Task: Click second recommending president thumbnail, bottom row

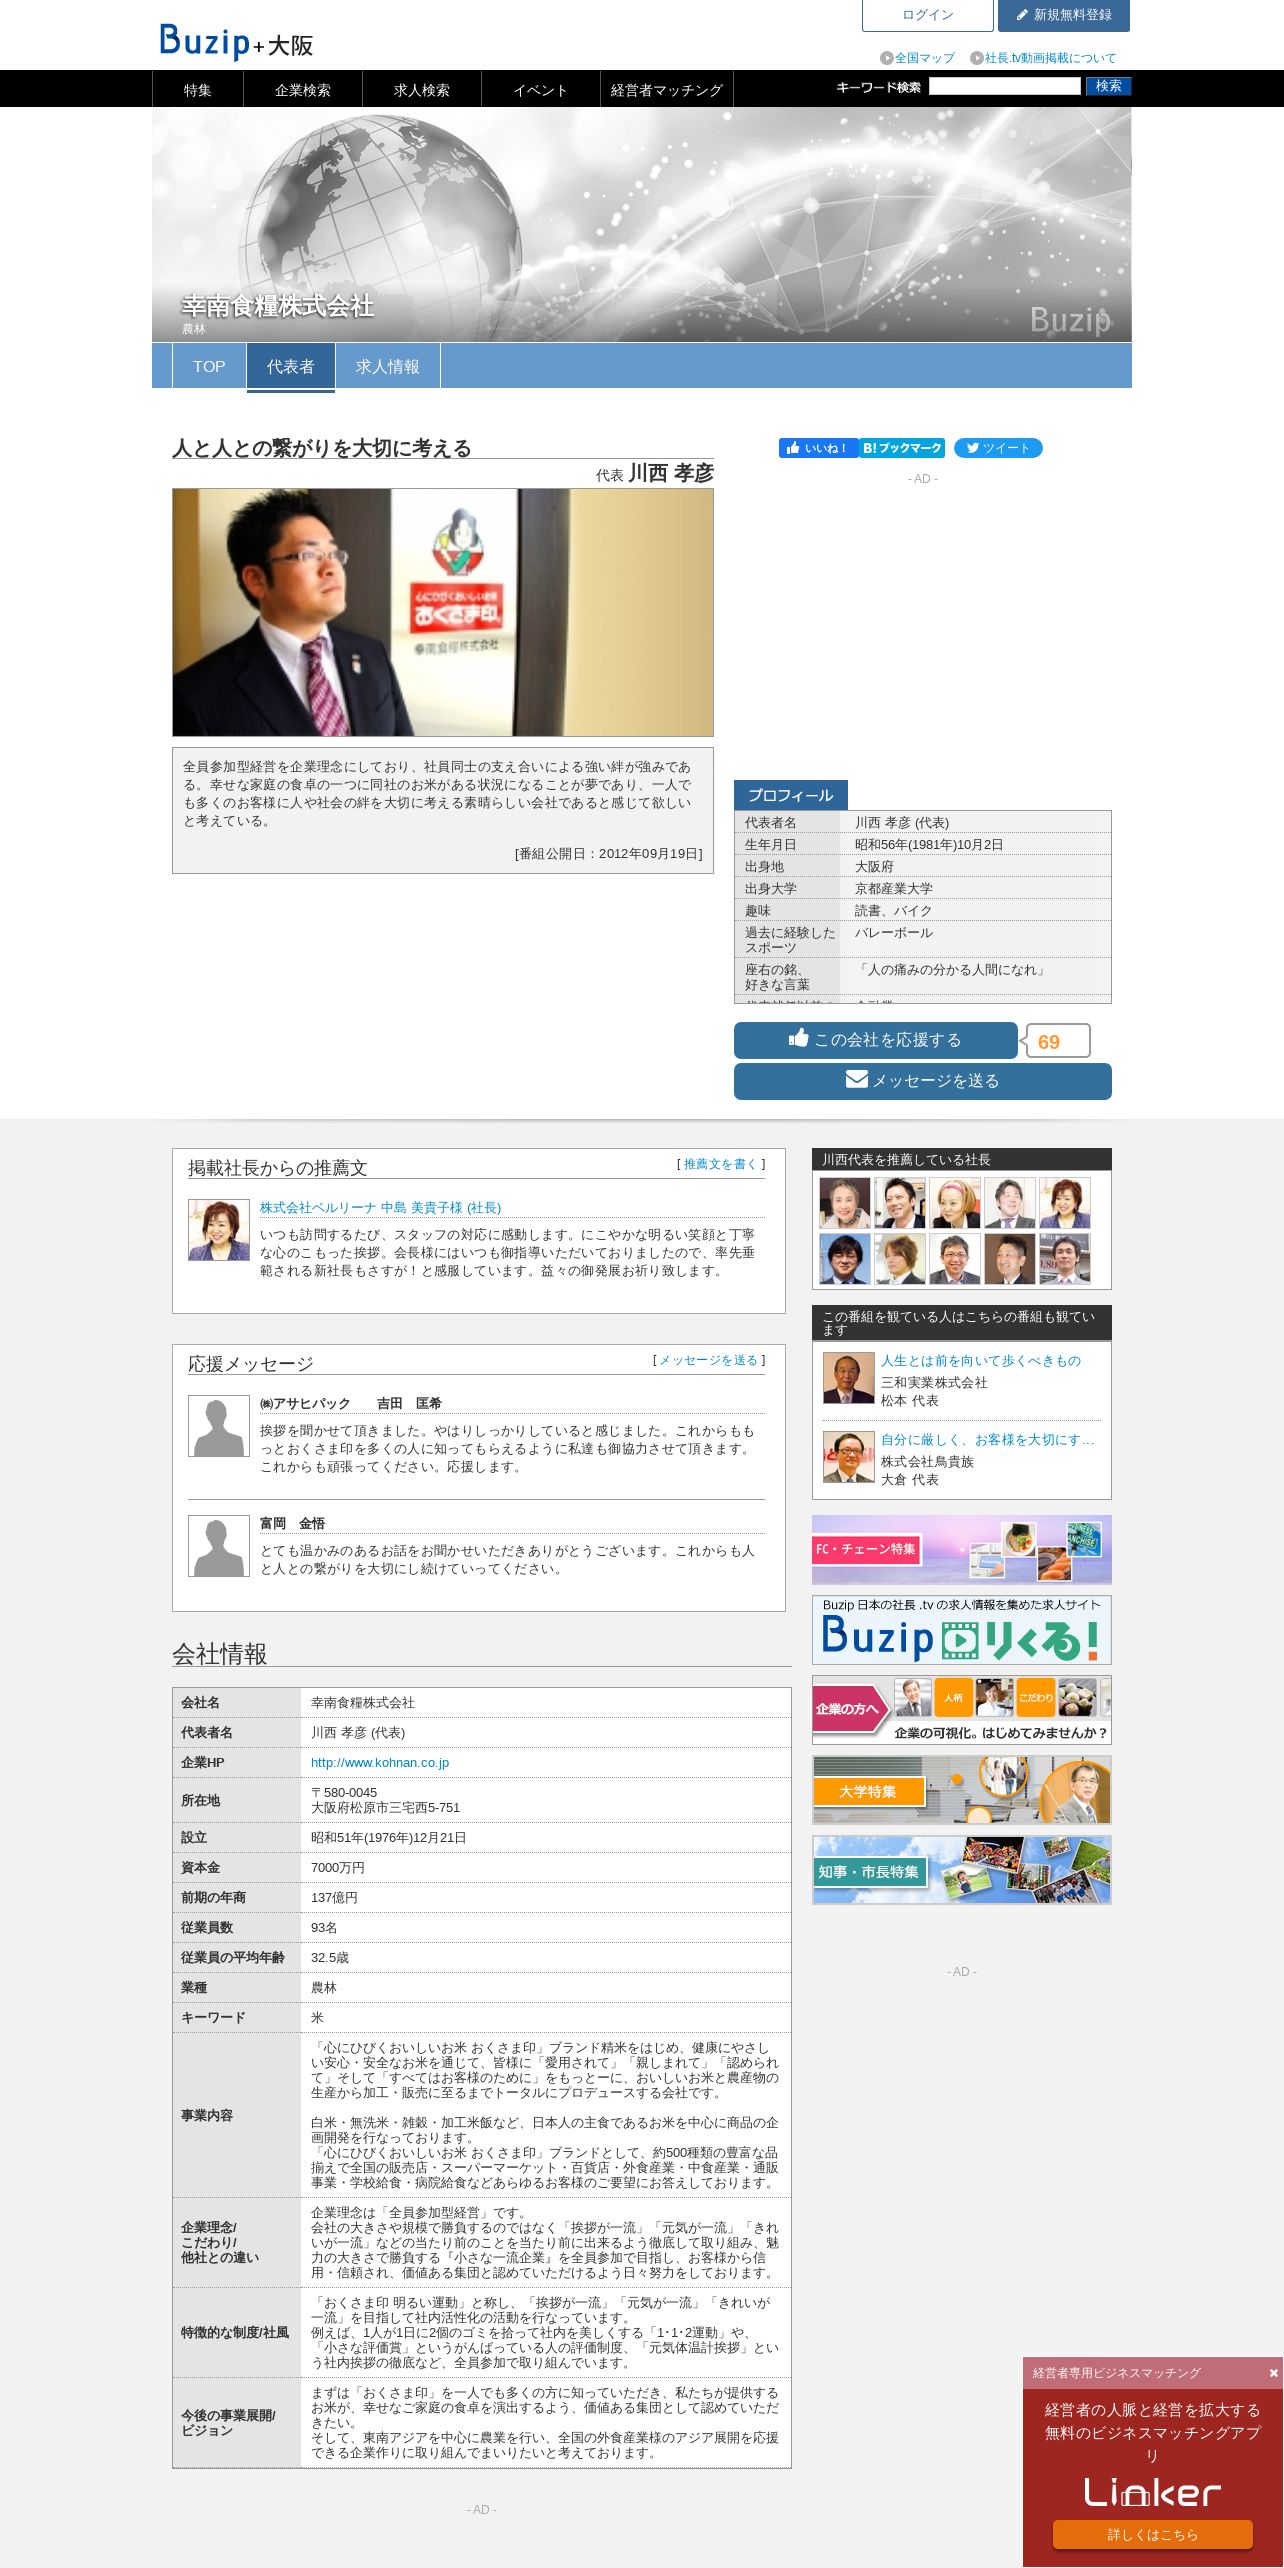Action: pyautogui.click(x=900, y=1258)
